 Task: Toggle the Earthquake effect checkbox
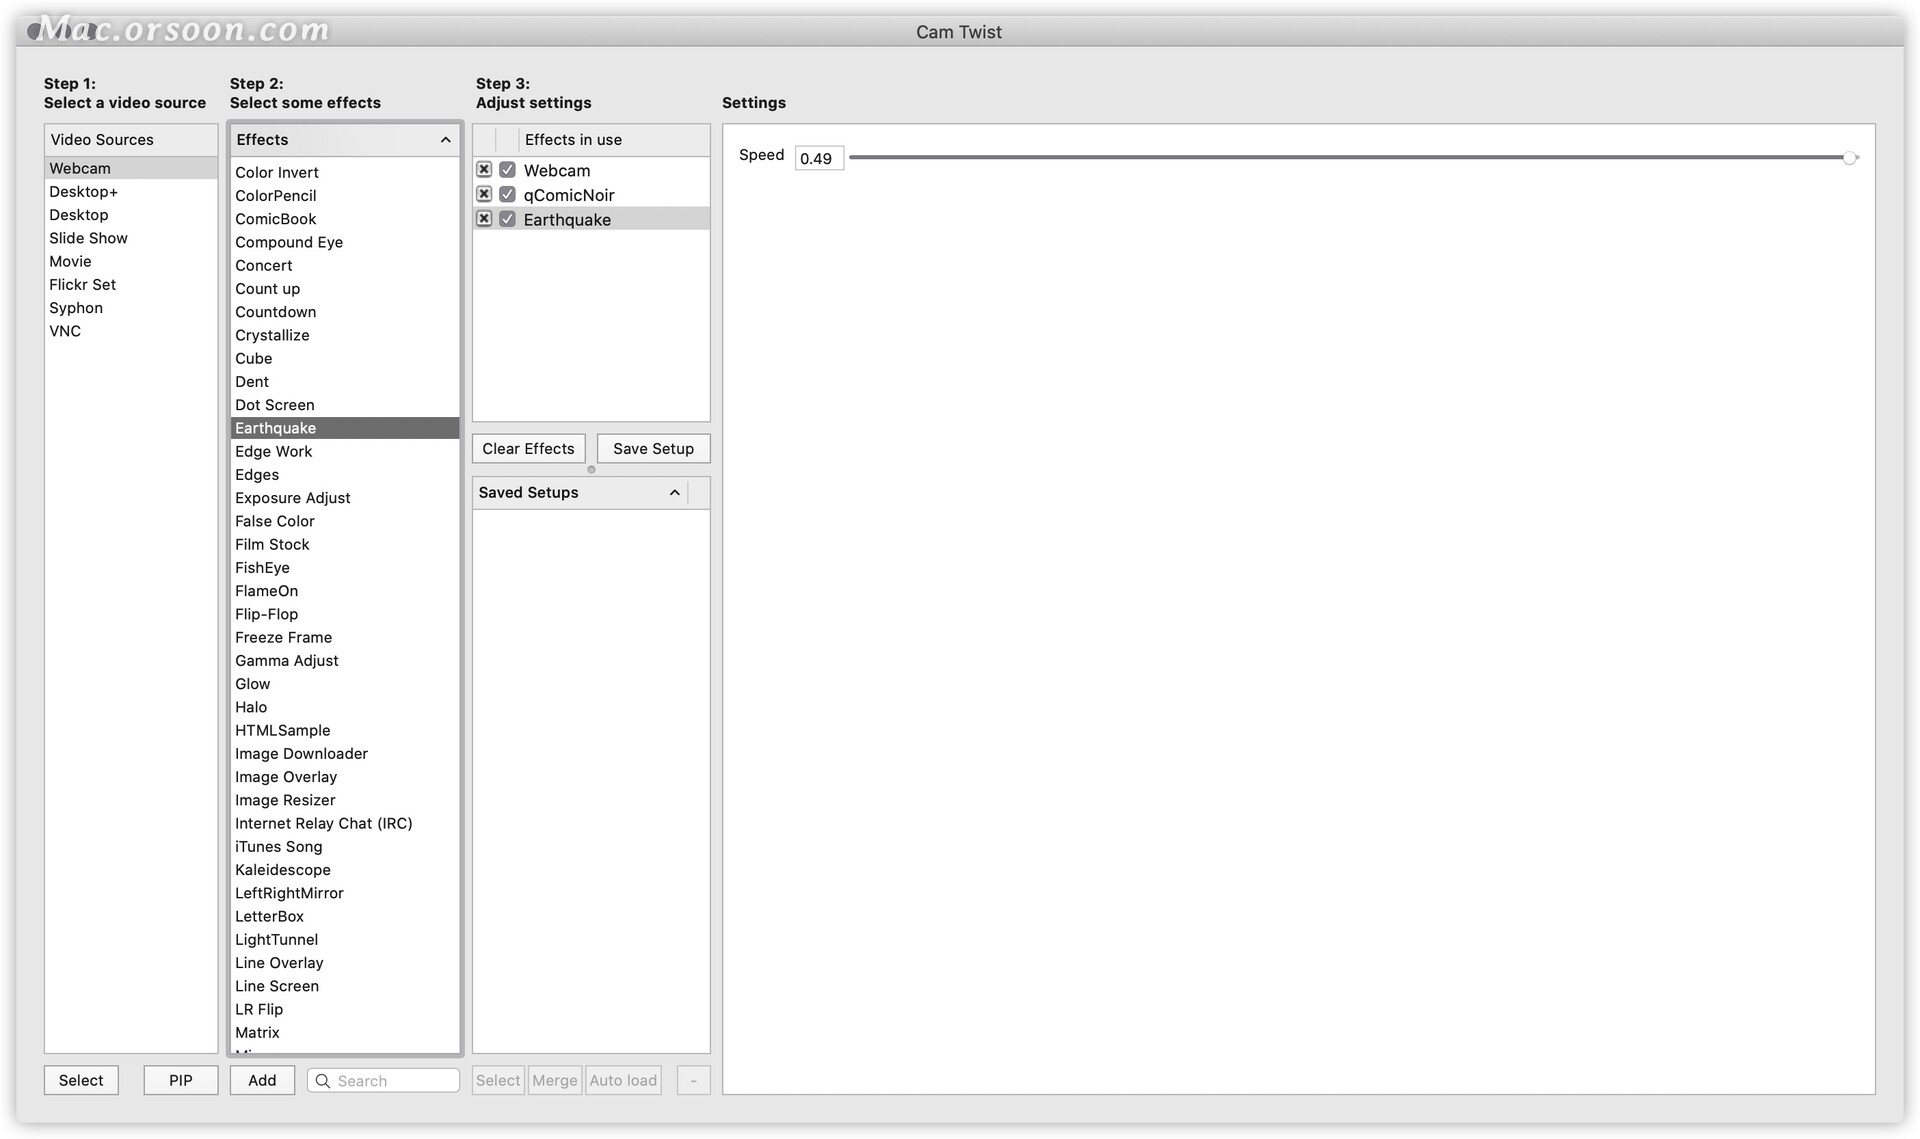[x=508, y=219]
